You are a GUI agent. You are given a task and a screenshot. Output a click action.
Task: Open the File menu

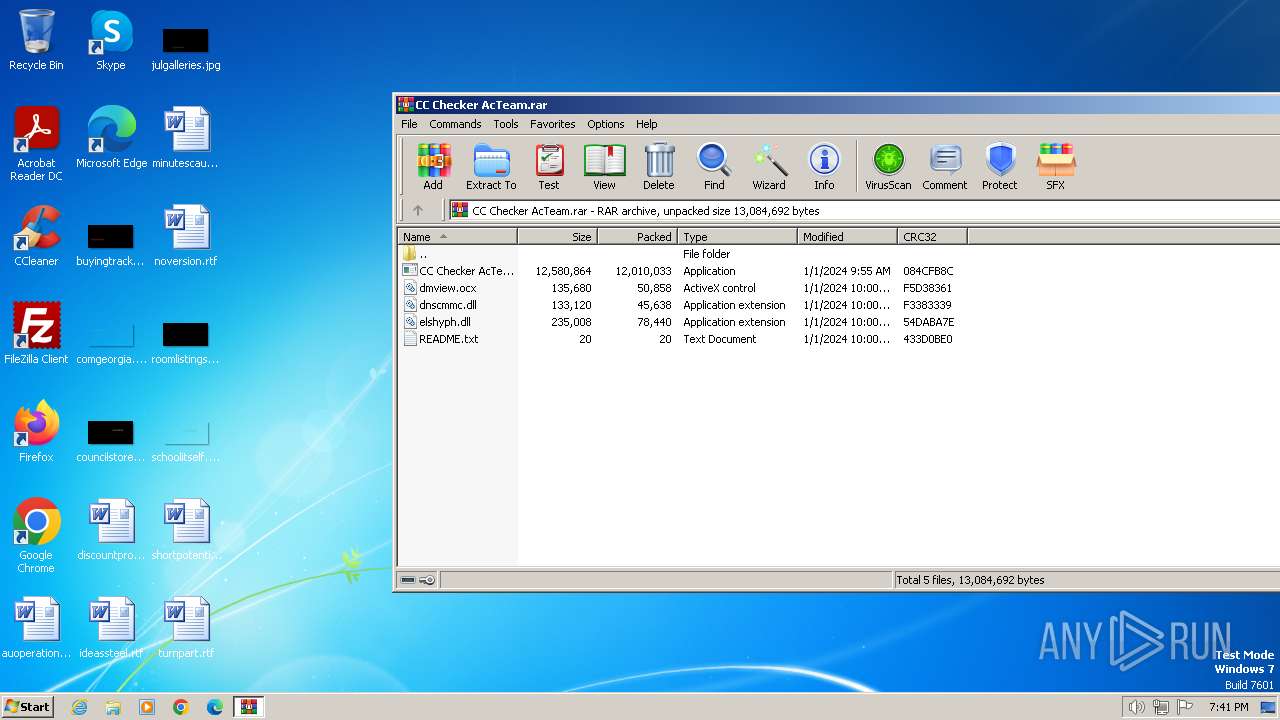[409, 124]
